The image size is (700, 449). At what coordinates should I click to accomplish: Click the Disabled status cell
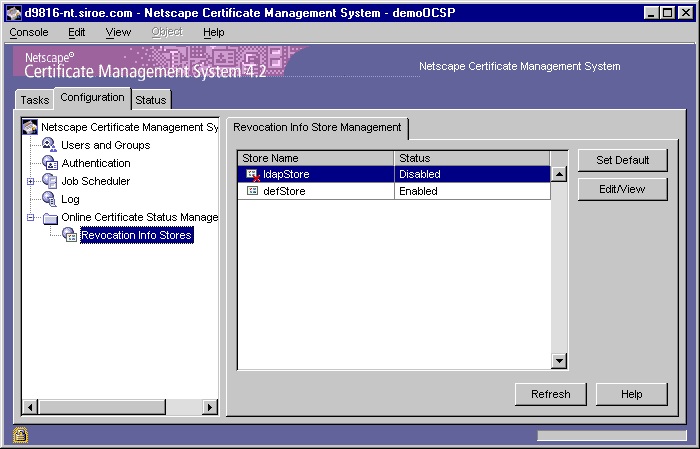tap(472, 174)
